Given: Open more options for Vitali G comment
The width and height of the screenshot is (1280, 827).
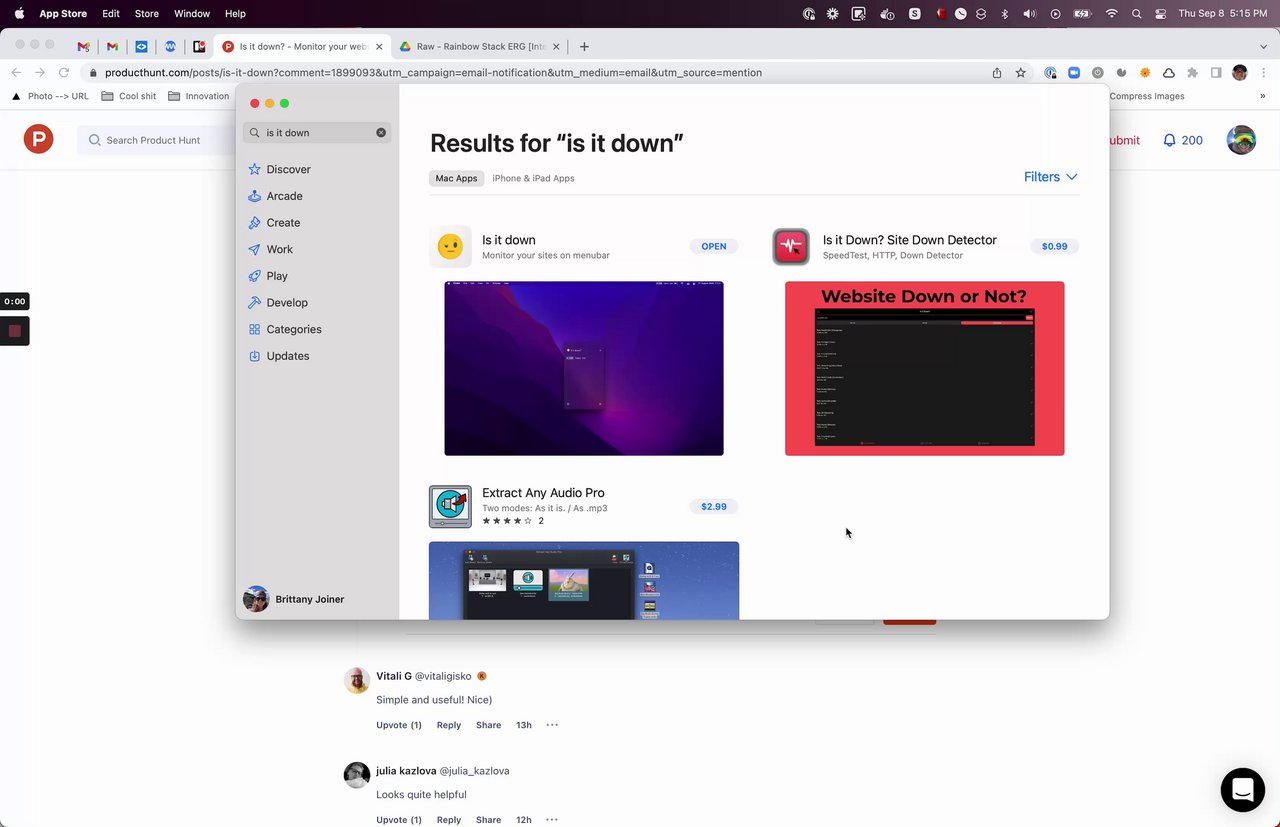Looking at the screenshot, I should pyautogui.click(x=552, y=725).
